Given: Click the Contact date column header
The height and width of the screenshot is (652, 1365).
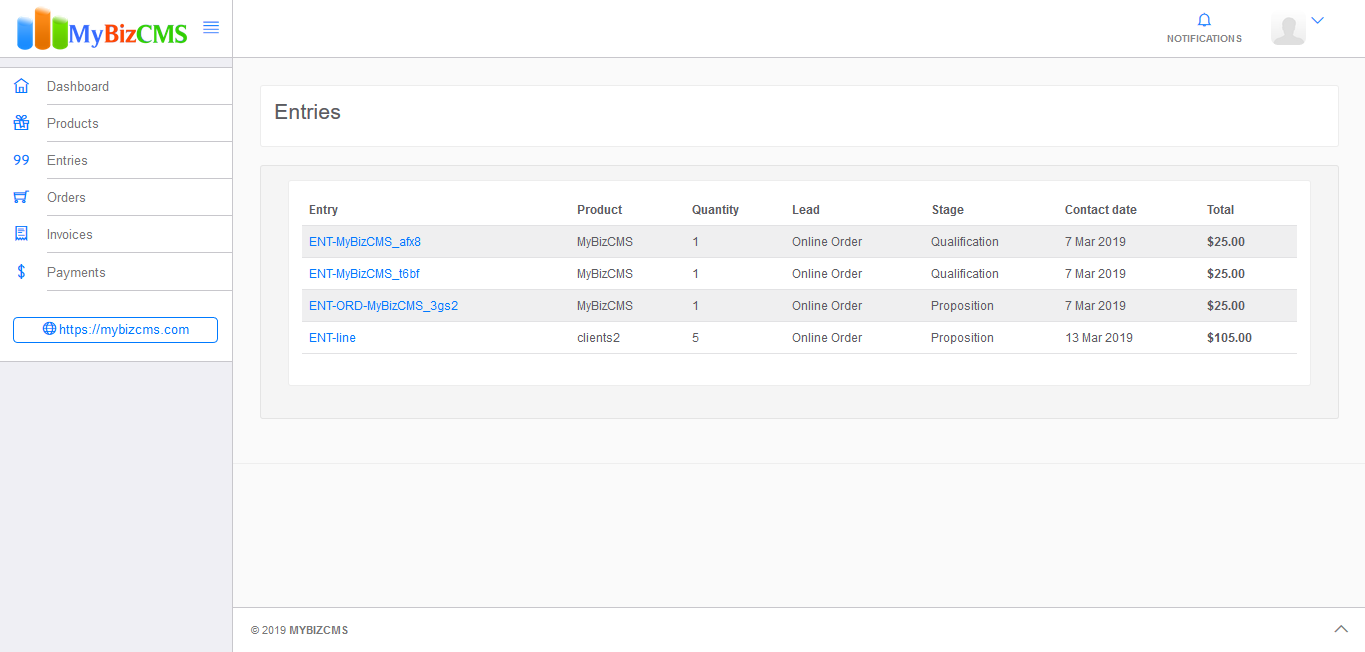Looking at the screenshot, I should pyautogui.click(x=1100, y=210).
